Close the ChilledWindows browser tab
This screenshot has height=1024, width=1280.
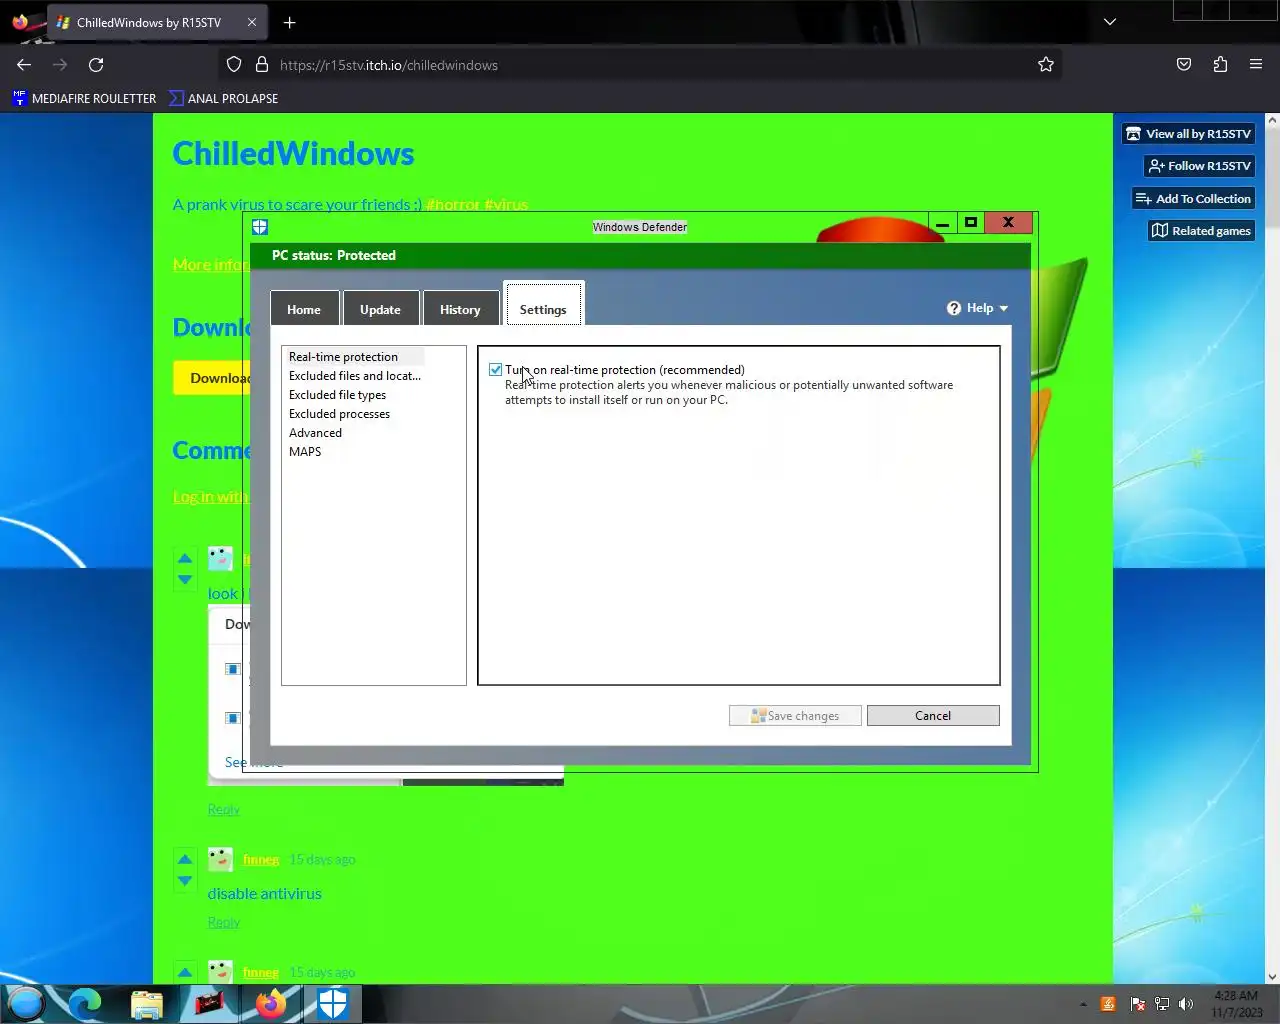(252, 22)
